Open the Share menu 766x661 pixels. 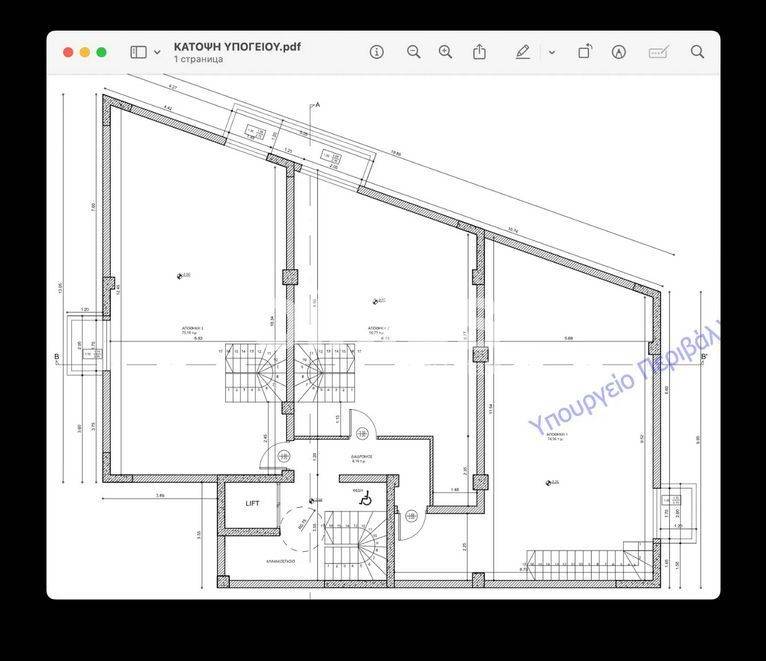(480, 52)
